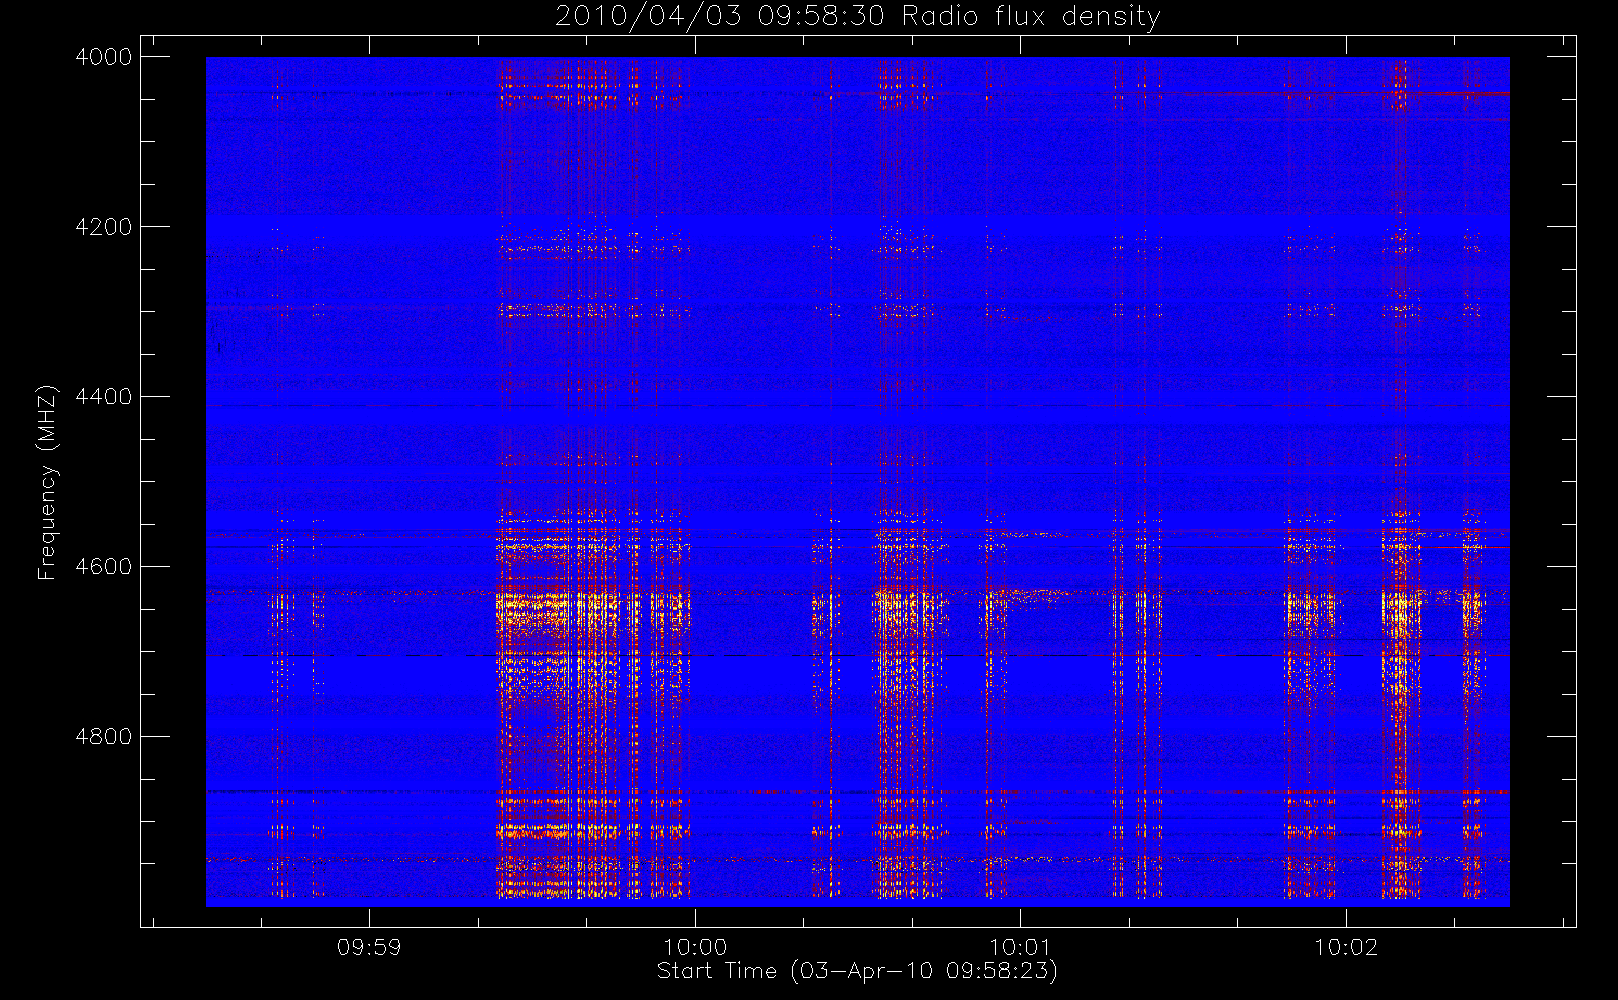Select the 4400 frequency tick label
This screenshot has height=1000, width=1618.
[x=104, y=397]
